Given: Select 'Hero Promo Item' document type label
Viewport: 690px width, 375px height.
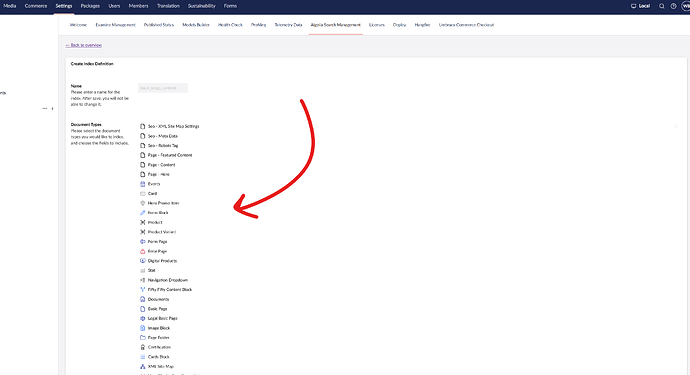Looking at the screenshot, I should (163, 203).
